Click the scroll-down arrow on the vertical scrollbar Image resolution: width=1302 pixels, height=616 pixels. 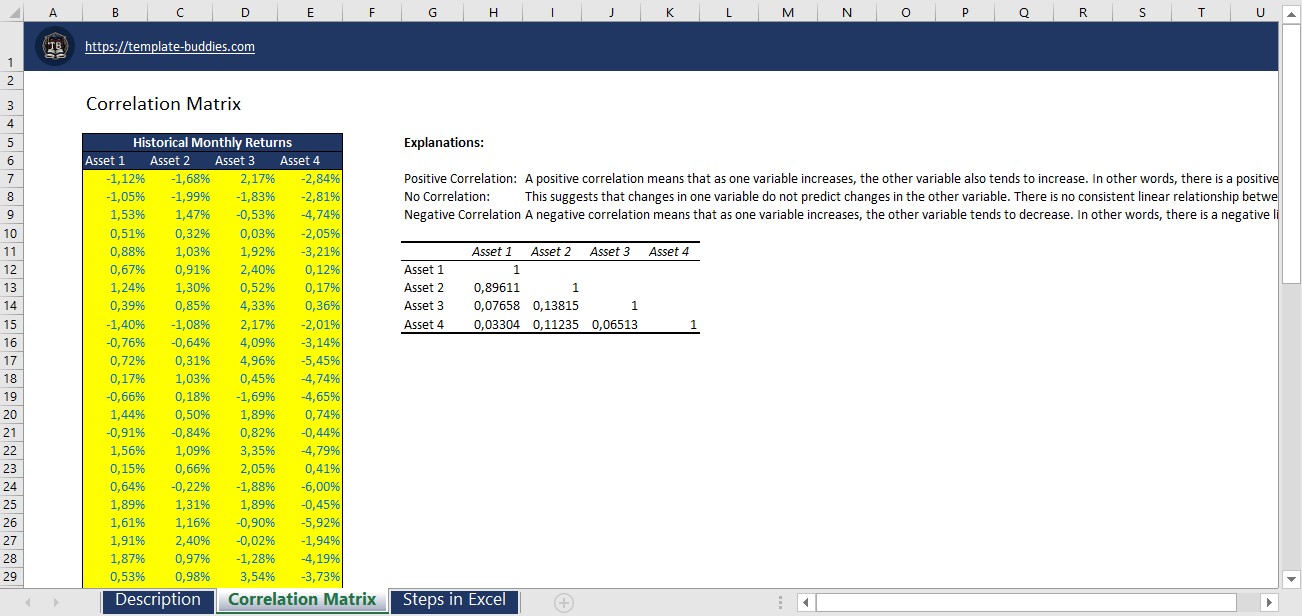coord(1291,578)
